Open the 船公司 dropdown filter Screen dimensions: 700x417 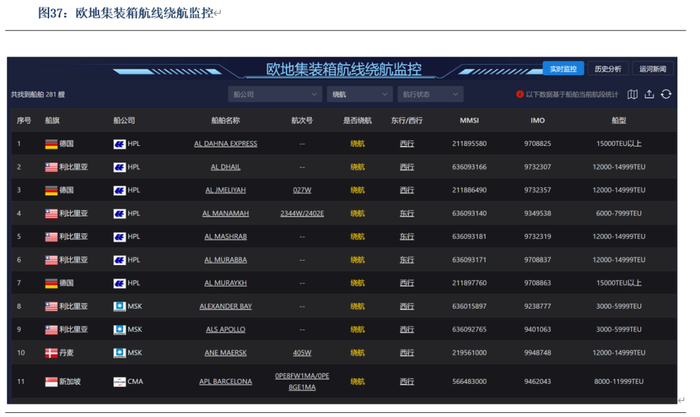point(275,94)
